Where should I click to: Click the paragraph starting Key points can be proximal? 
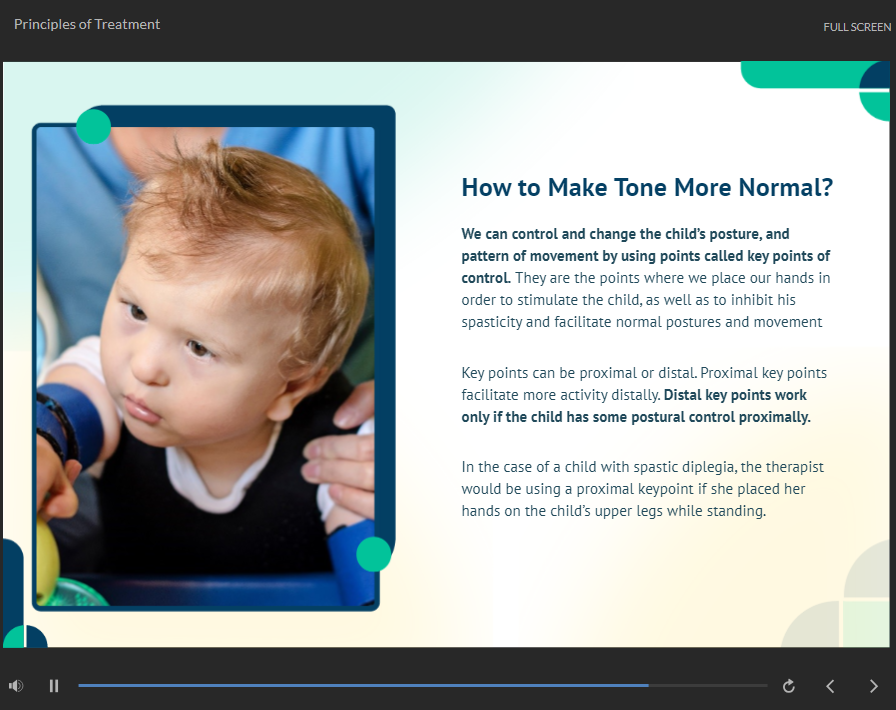point(644,395)
